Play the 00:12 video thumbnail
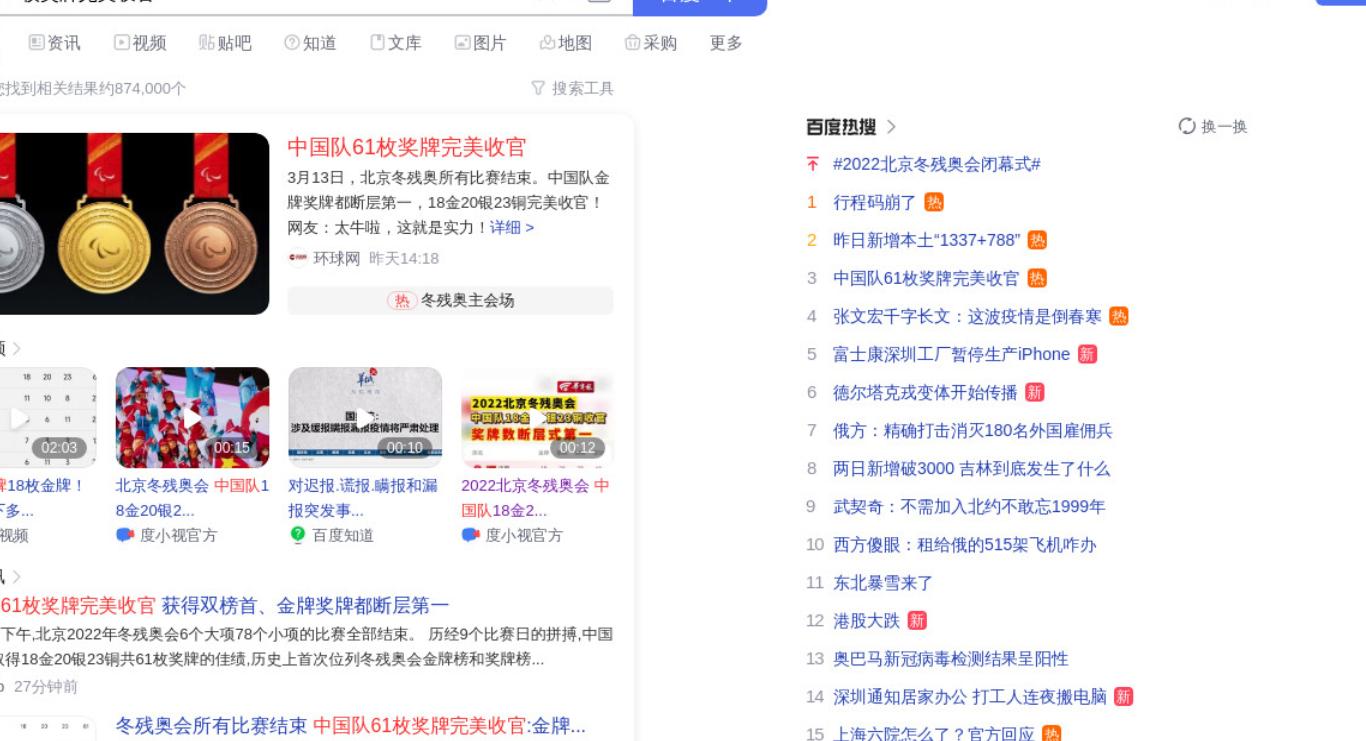 click(537, 417)
